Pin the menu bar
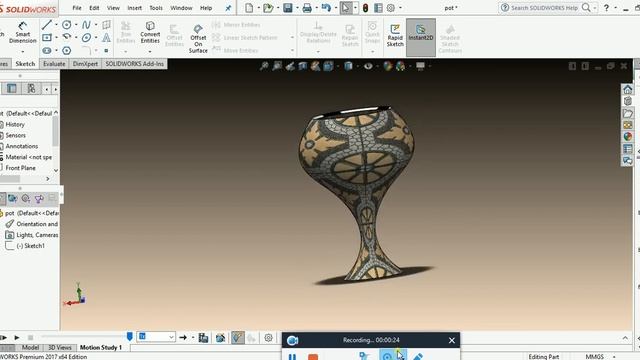Screen dimensions: 640x360 [x=228, y=8]
